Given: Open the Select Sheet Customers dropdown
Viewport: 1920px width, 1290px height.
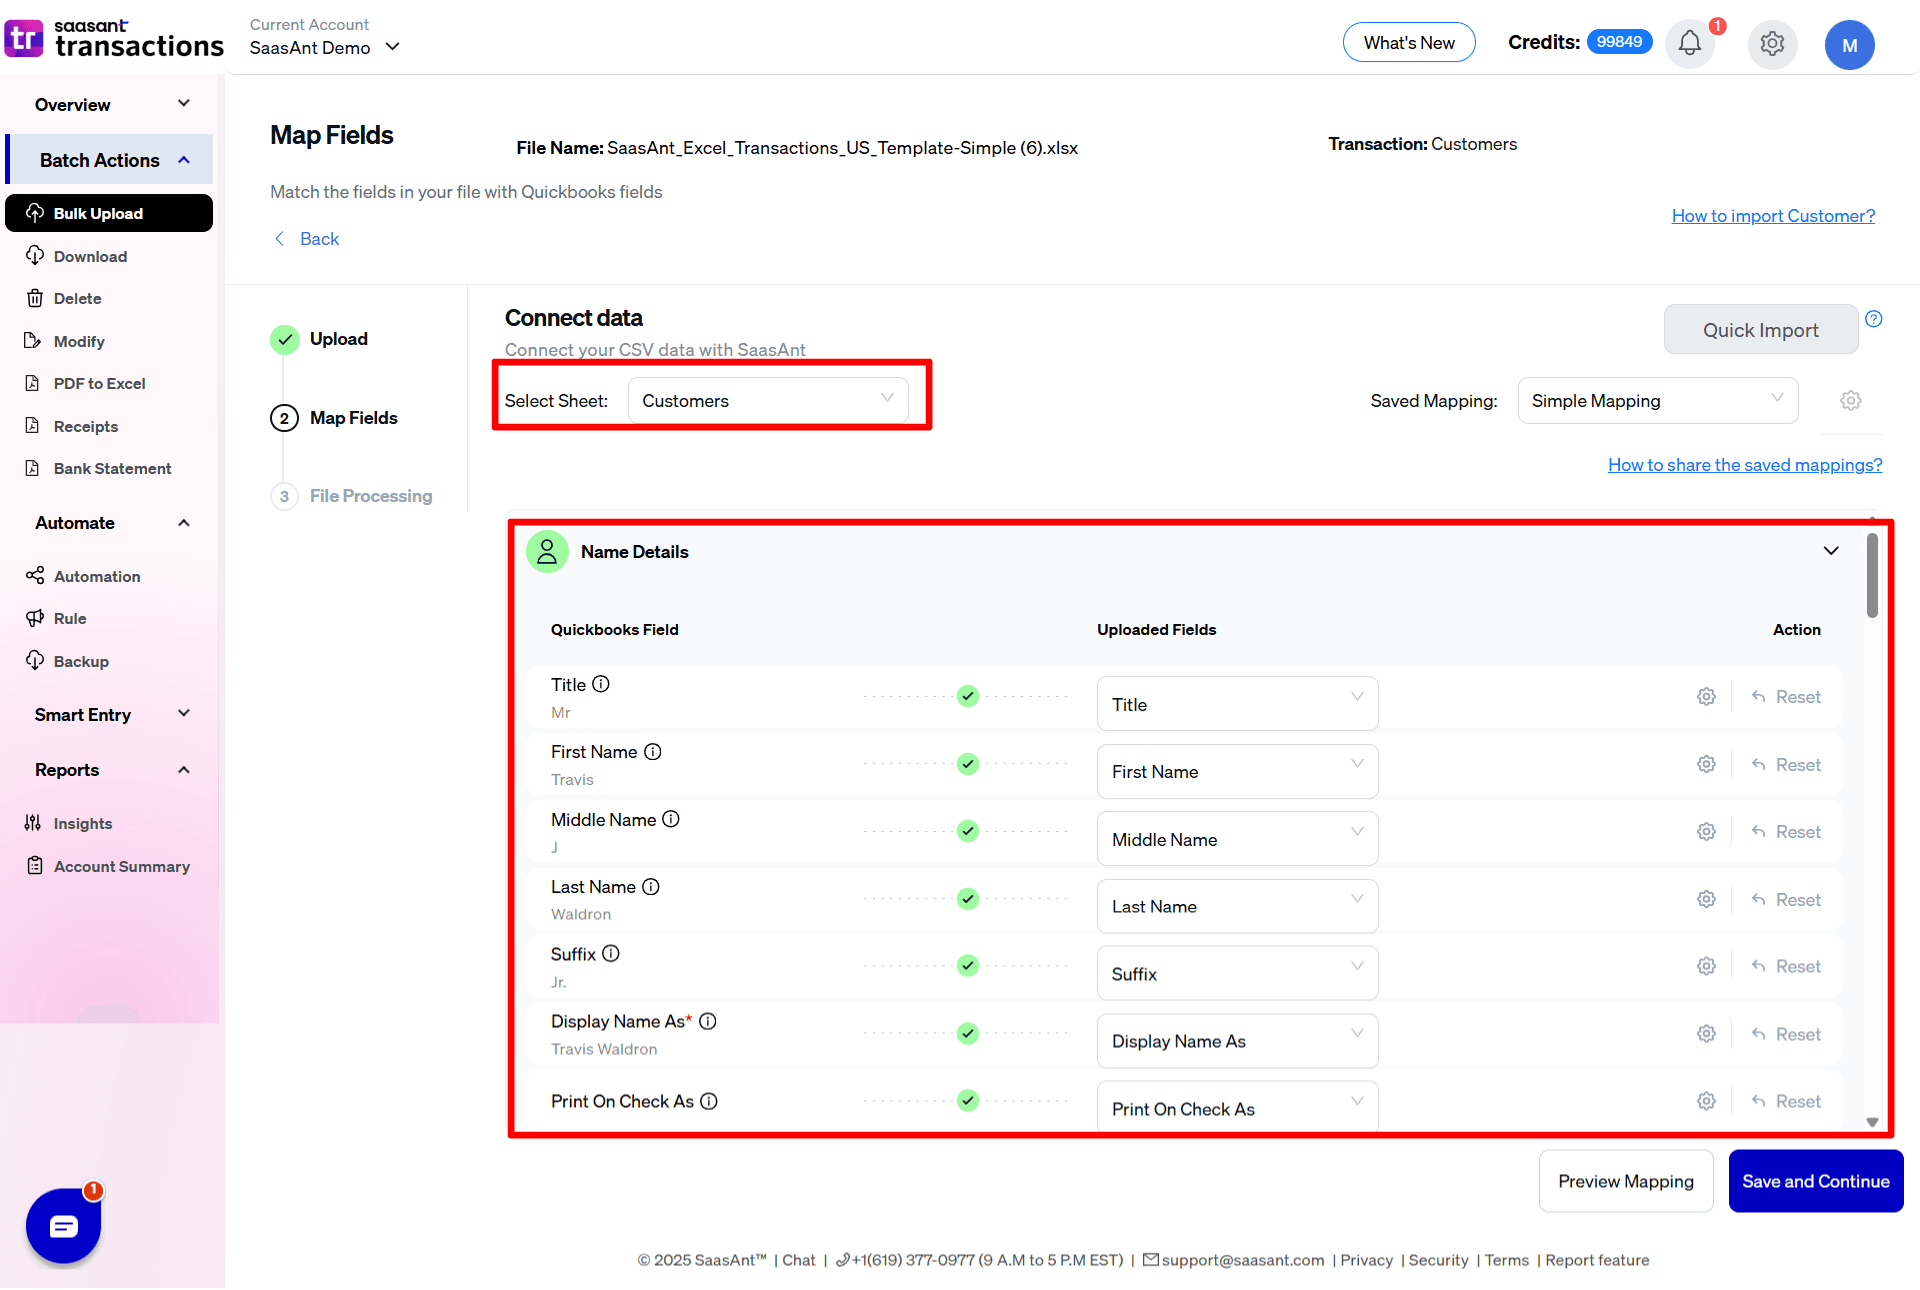Looking at the screenshot, I should (x=768, y=401).
